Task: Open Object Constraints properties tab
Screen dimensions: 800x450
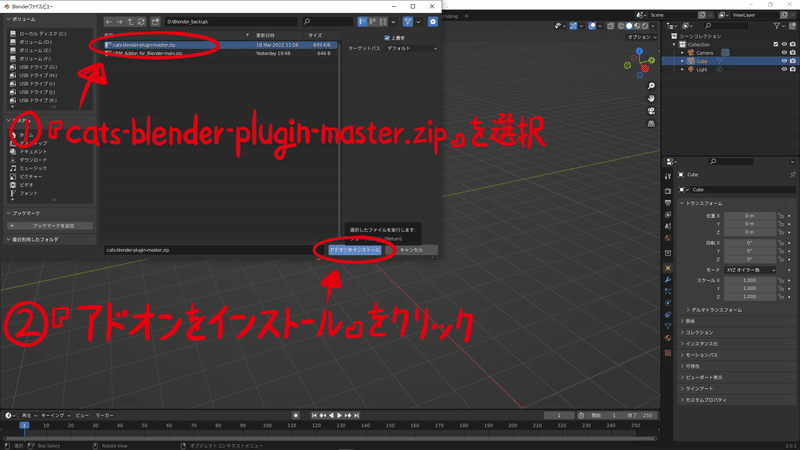Action: point(668,315)
